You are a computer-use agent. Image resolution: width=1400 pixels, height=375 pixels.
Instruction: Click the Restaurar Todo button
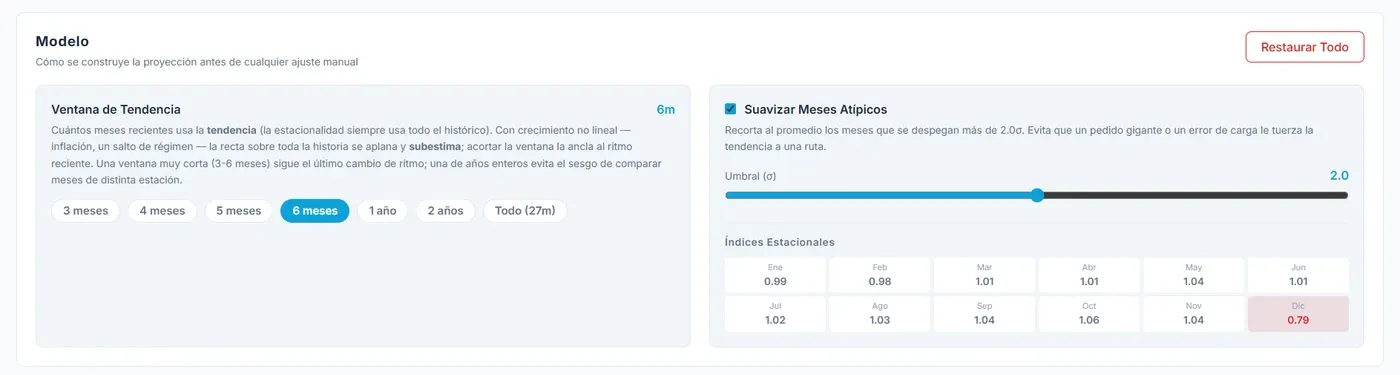click(x=1304, y=47)
